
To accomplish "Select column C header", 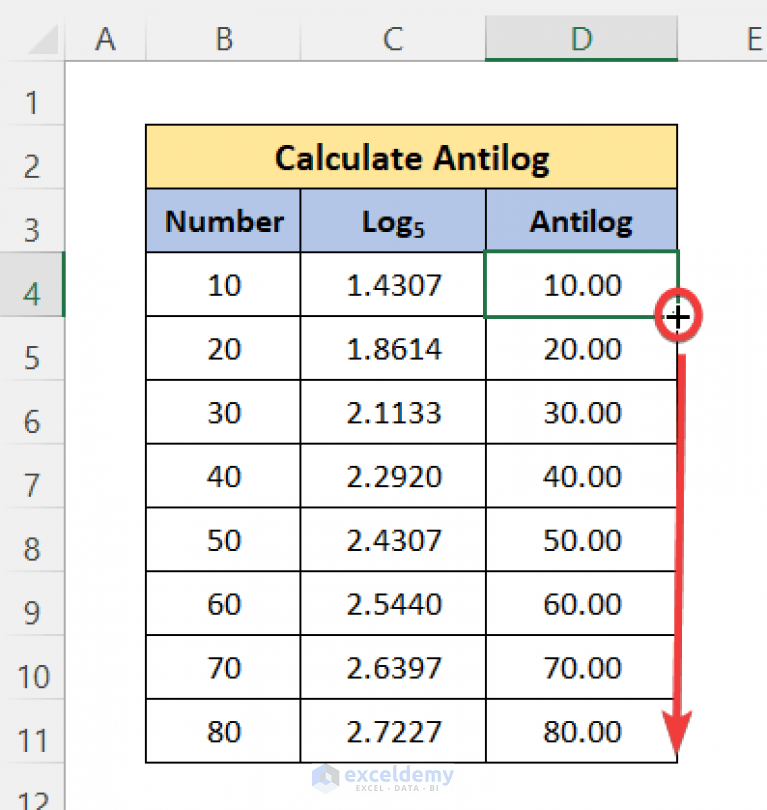I will [x=393, y=38].
